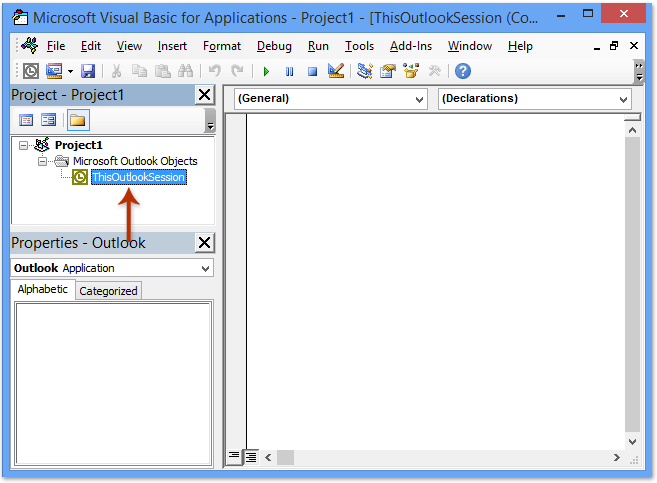Click the Undo arrow icon

[x=215, y=71]
